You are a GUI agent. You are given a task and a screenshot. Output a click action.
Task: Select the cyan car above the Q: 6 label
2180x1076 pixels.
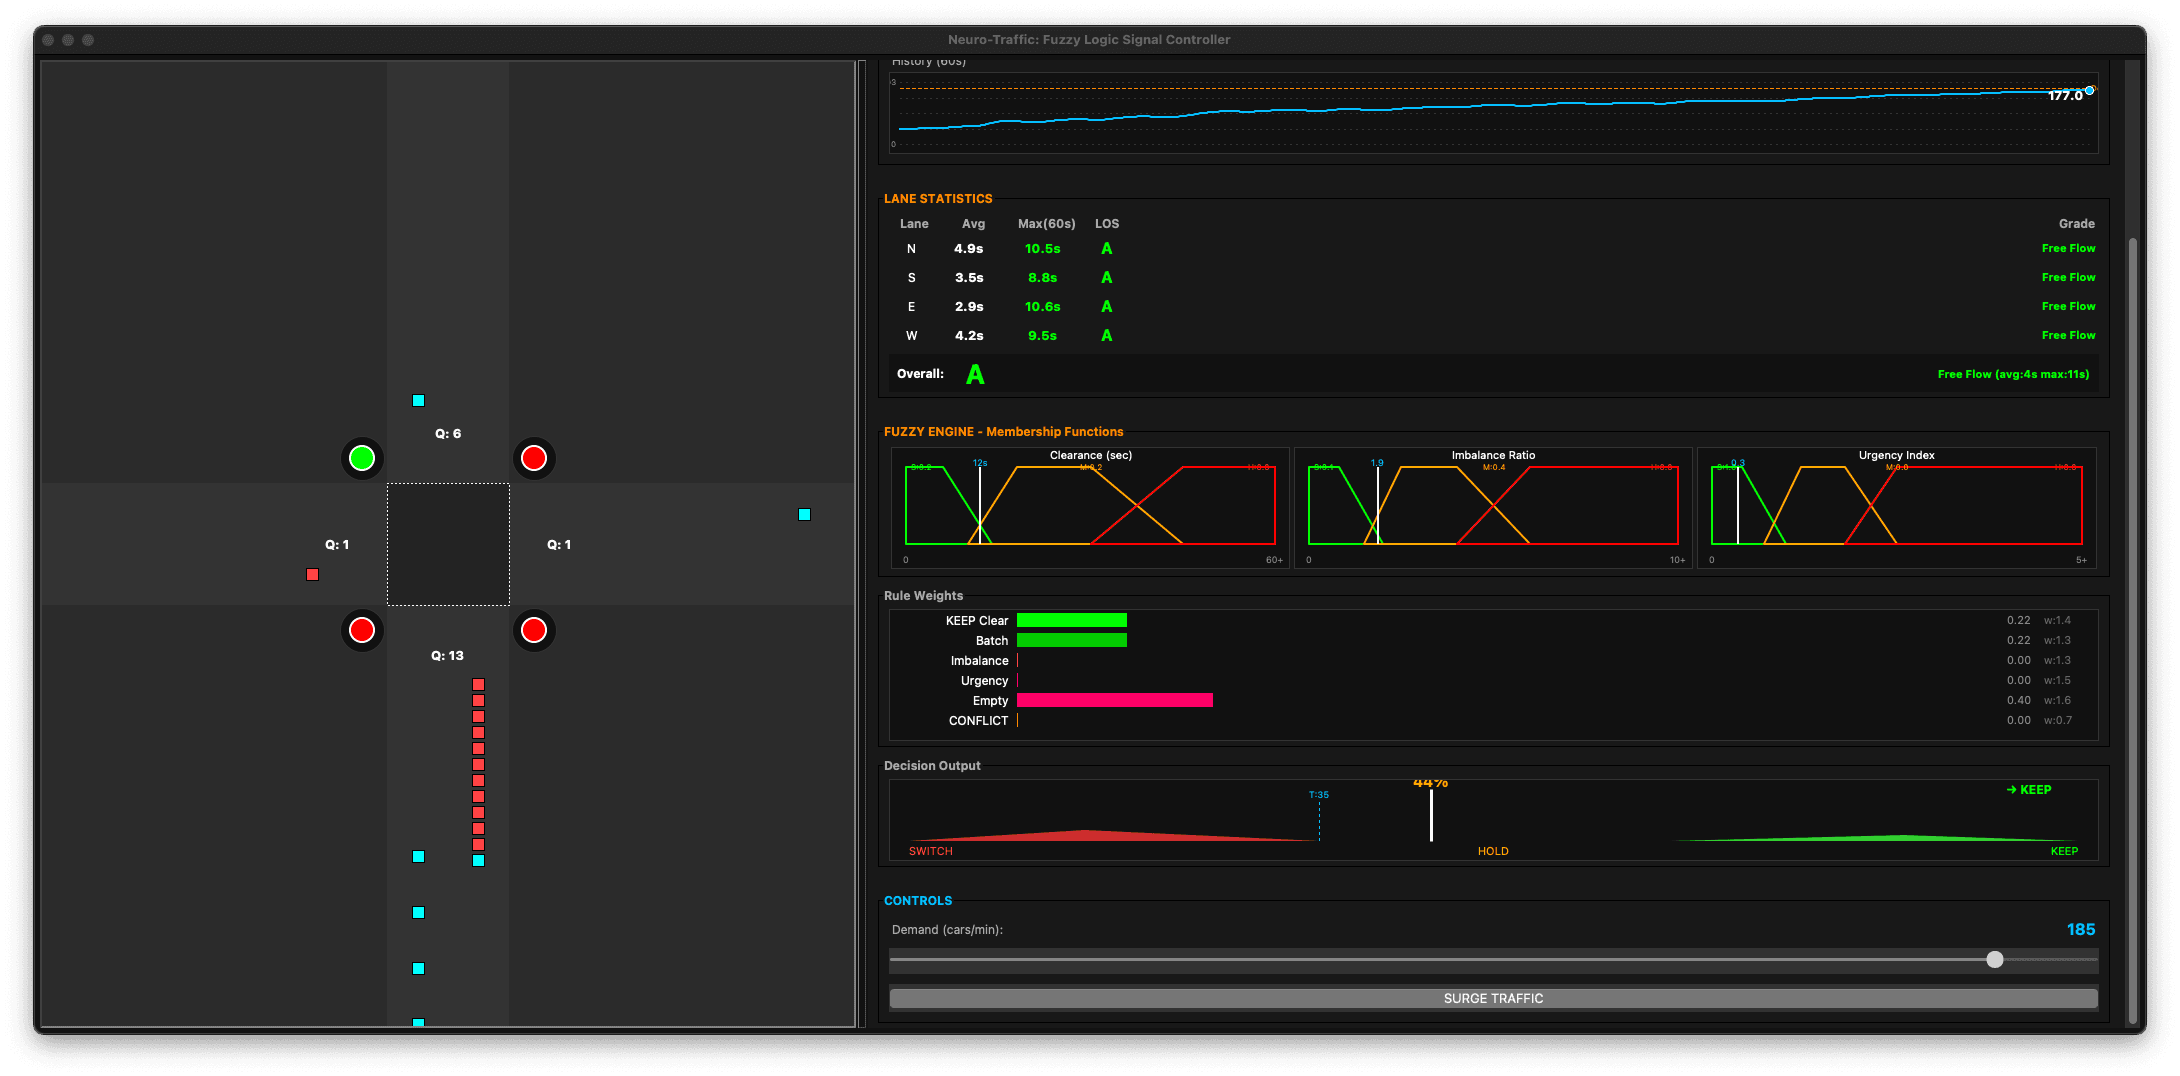click(x=419, y=401)
